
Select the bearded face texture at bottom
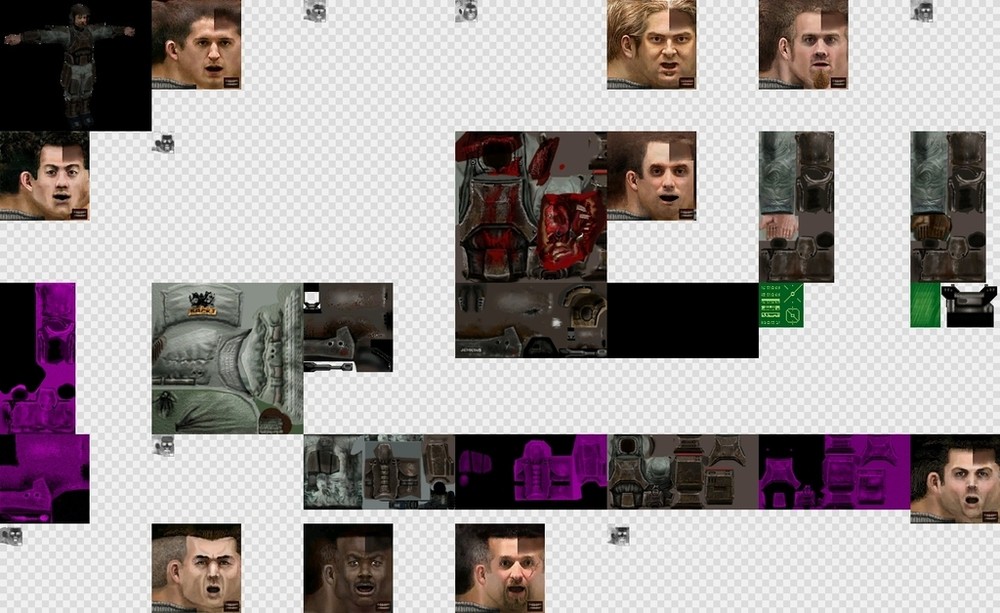499,567
